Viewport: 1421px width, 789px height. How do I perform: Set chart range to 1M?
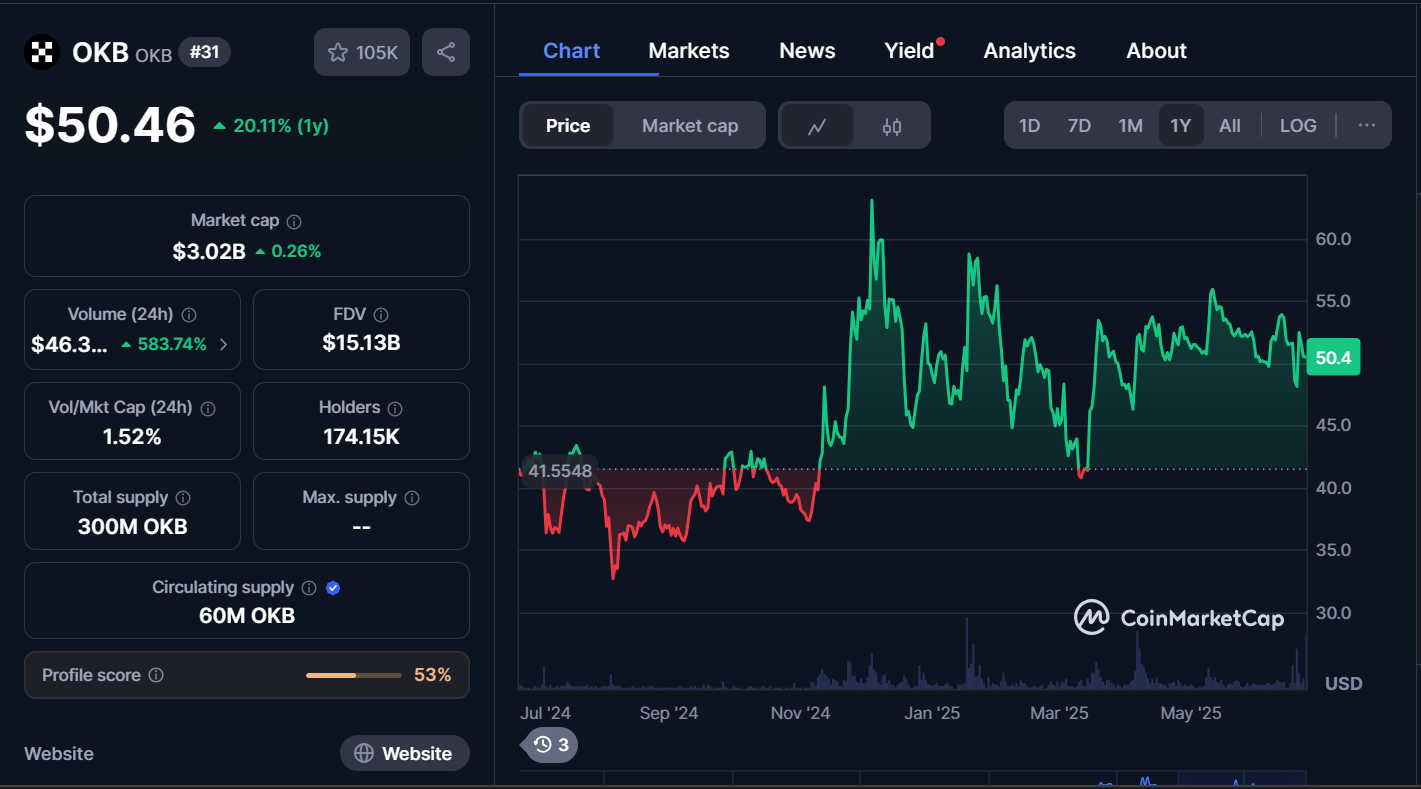tap(1130, 126)
